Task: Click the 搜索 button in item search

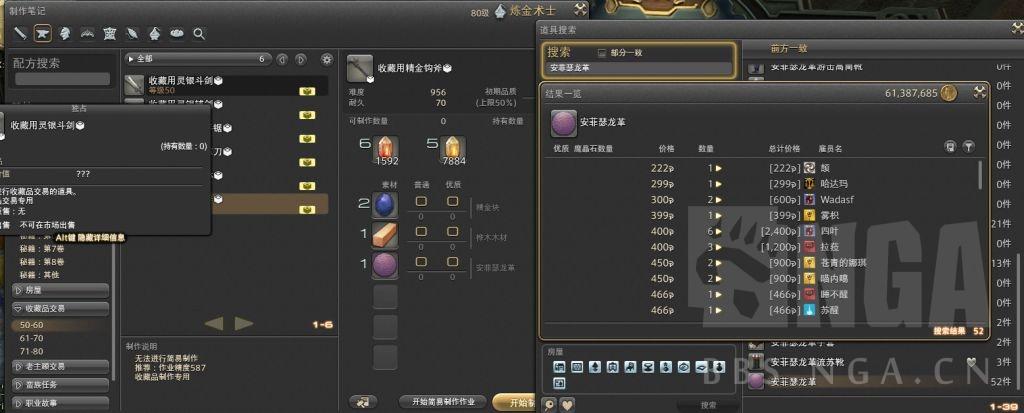Action: click(709, 405)
